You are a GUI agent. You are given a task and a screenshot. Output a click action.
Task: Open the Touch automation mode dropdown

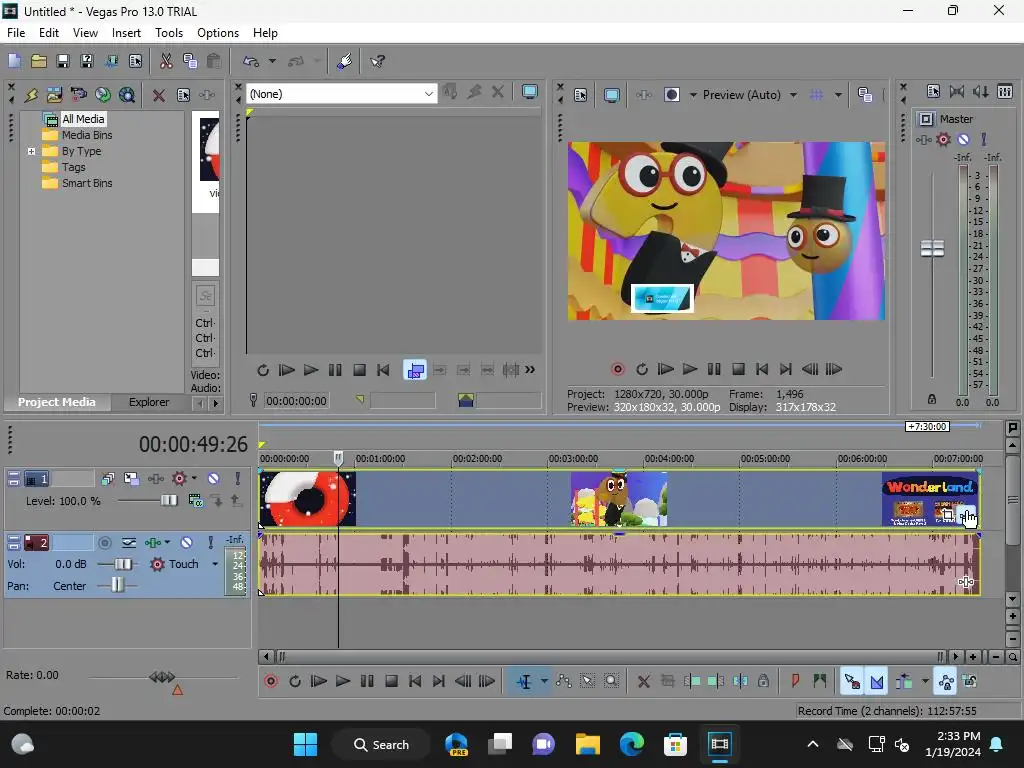(x=215, y=564)
